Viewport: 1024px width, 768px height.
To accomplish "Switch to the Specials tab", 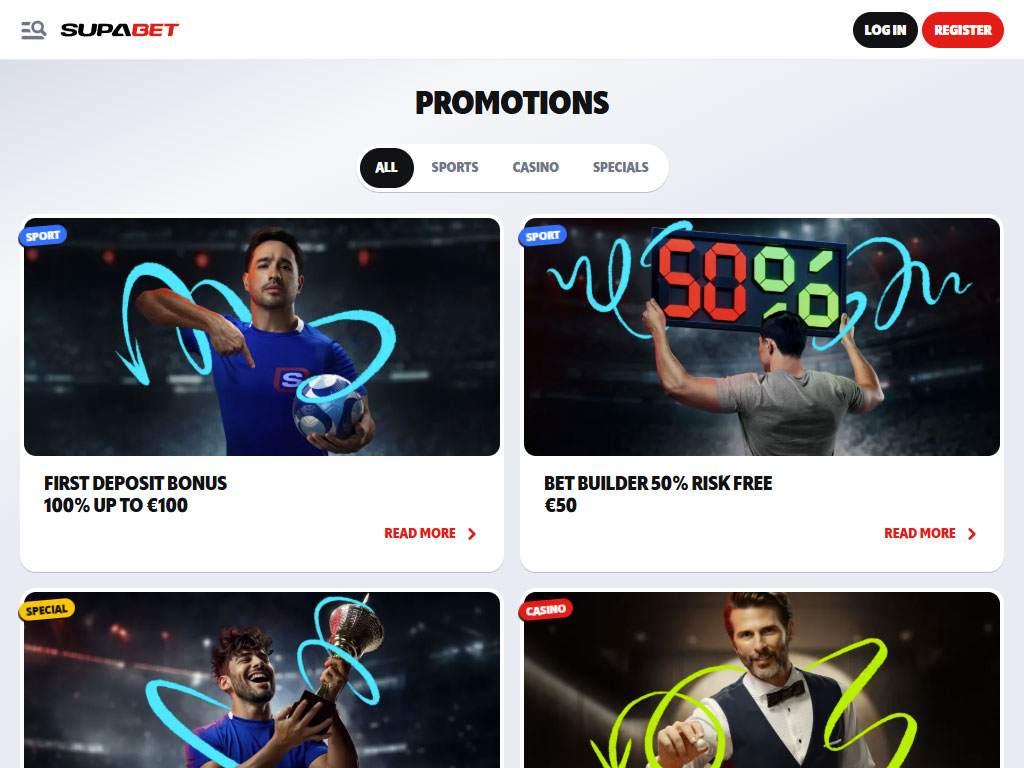I will [x=620, y=168].
